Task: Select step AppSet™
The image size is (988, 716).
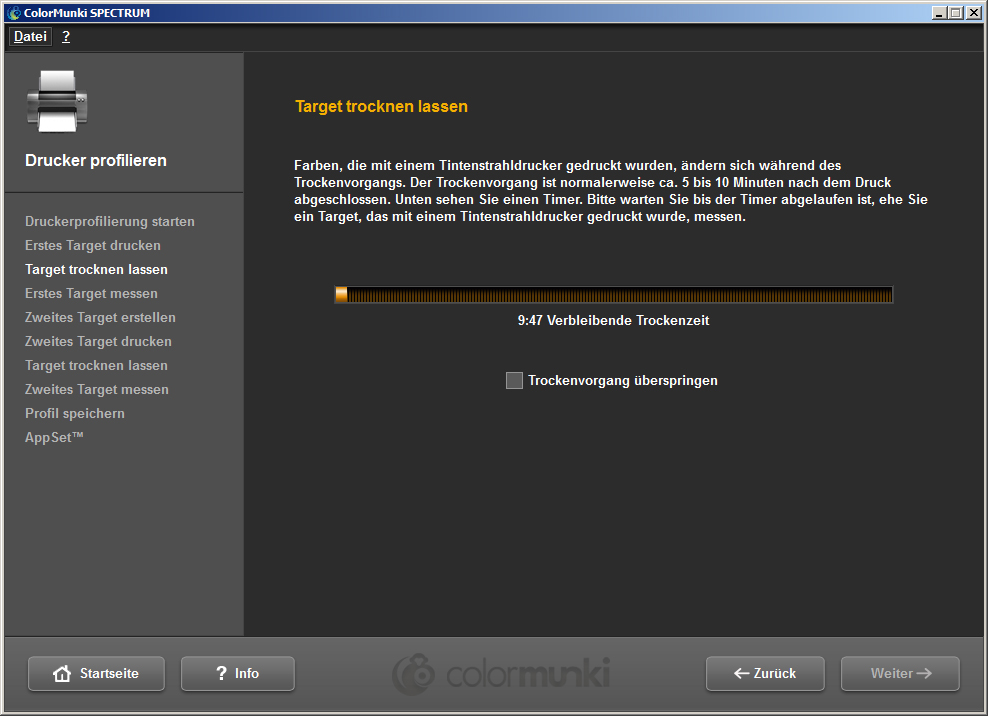Action: tap(54, 437)
